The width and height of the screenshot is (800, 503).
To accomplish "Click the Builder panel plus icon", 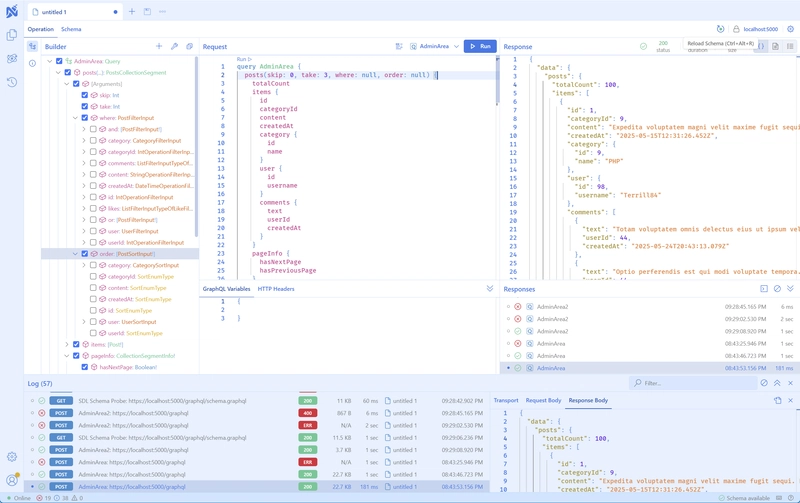I will coord(159,46).
